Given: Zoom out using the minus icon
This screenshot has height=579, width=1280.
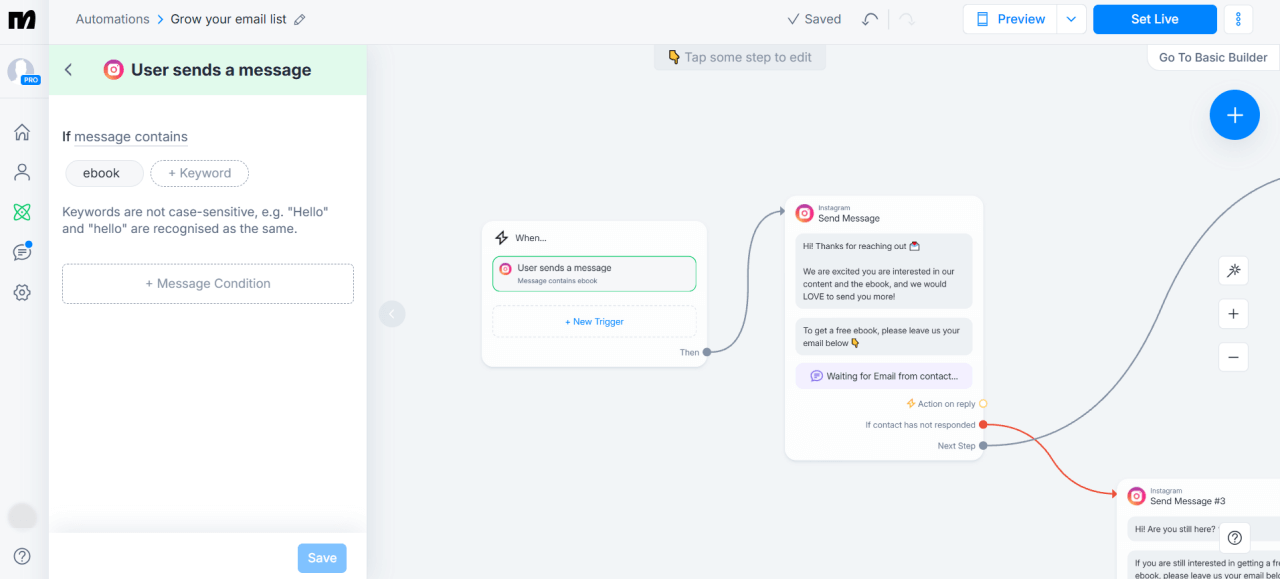Looking at the screenshot, I should (1233, 356).
